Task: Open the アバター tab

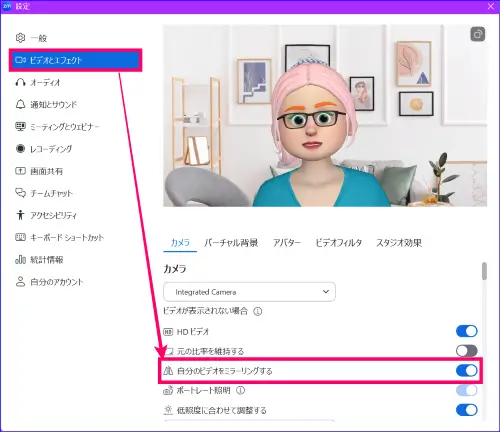Action: pyautogui.click(x=287, y=243)
